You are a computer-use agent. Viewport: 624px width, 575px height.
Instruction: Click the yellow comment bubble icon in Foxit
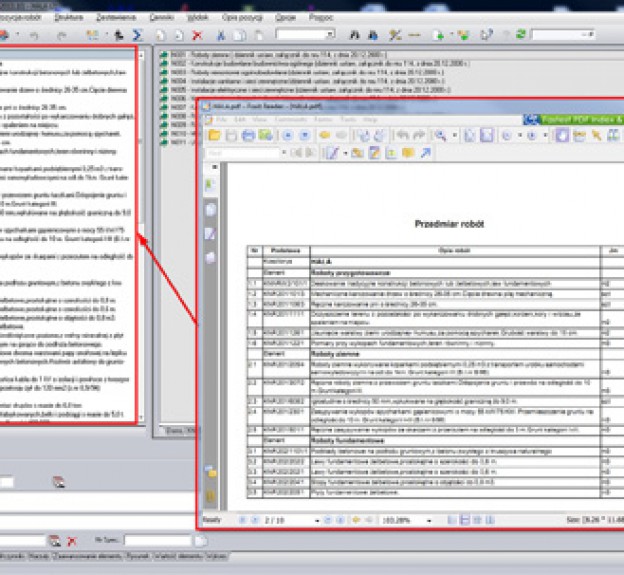[x=408, y=153]
